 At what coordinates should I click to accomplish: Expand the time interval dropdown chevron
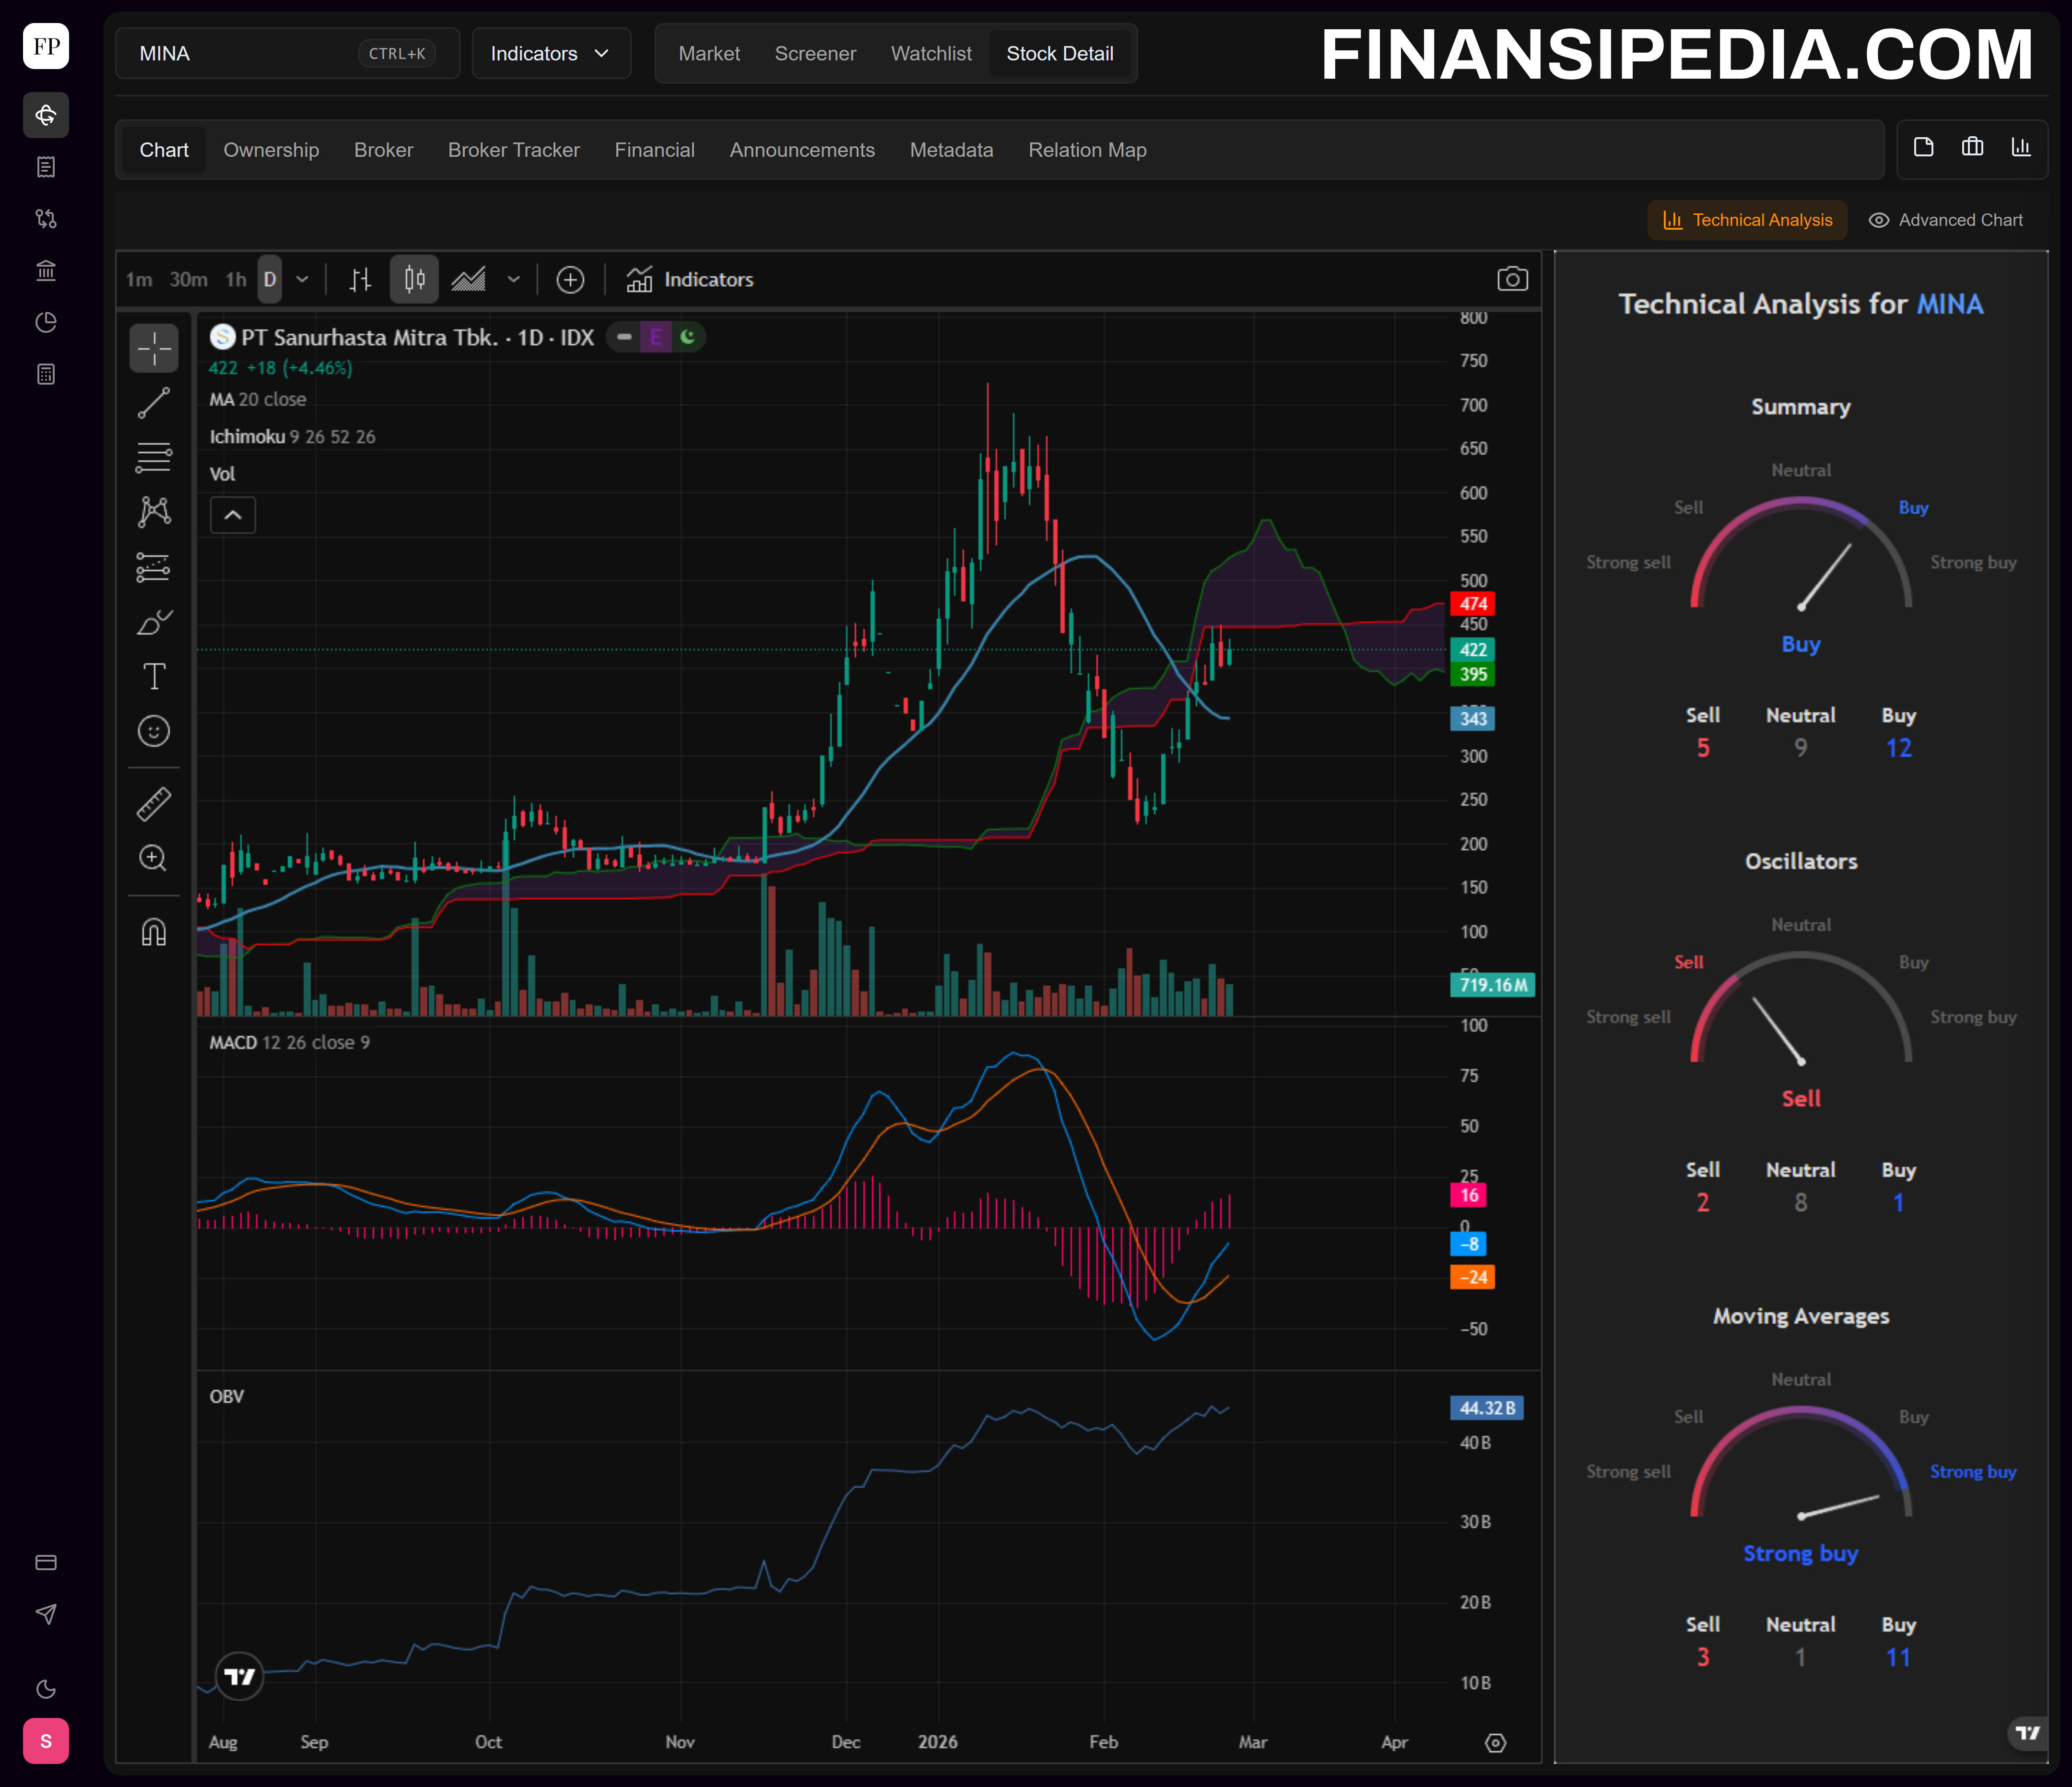click(302, 280)
